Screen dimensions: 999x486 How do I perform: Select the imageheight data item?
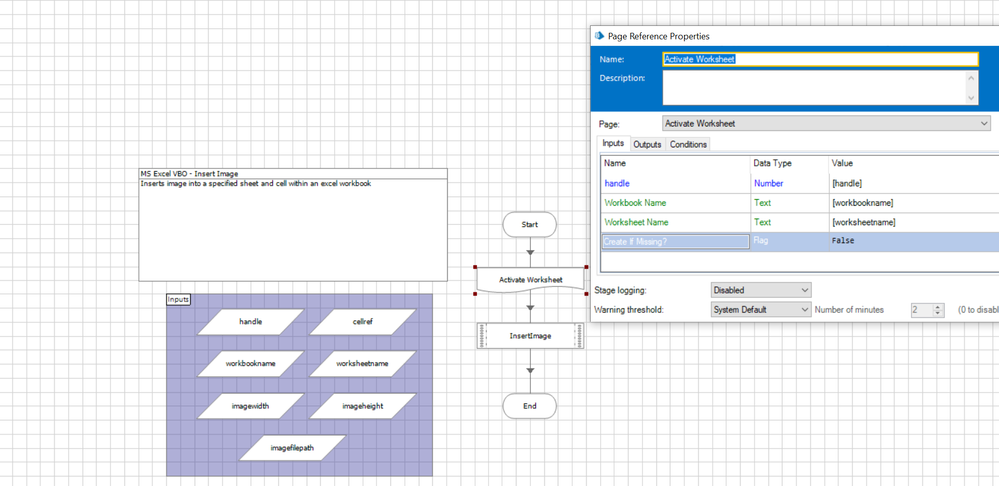click(362, 406)
